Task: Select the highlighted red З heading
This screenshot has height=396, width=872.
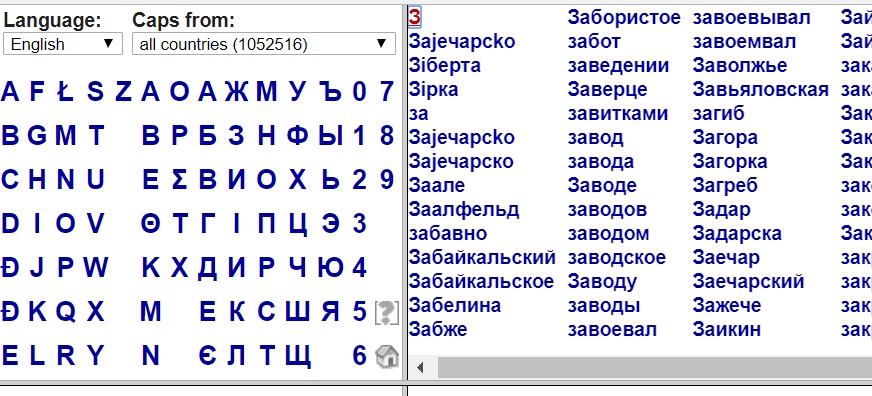Action: [414, 17]
